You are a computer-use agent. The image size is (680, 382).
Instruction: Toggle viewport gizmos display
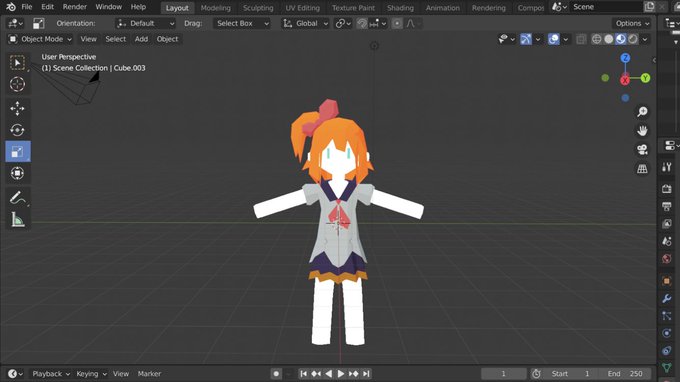coord(526,39)
